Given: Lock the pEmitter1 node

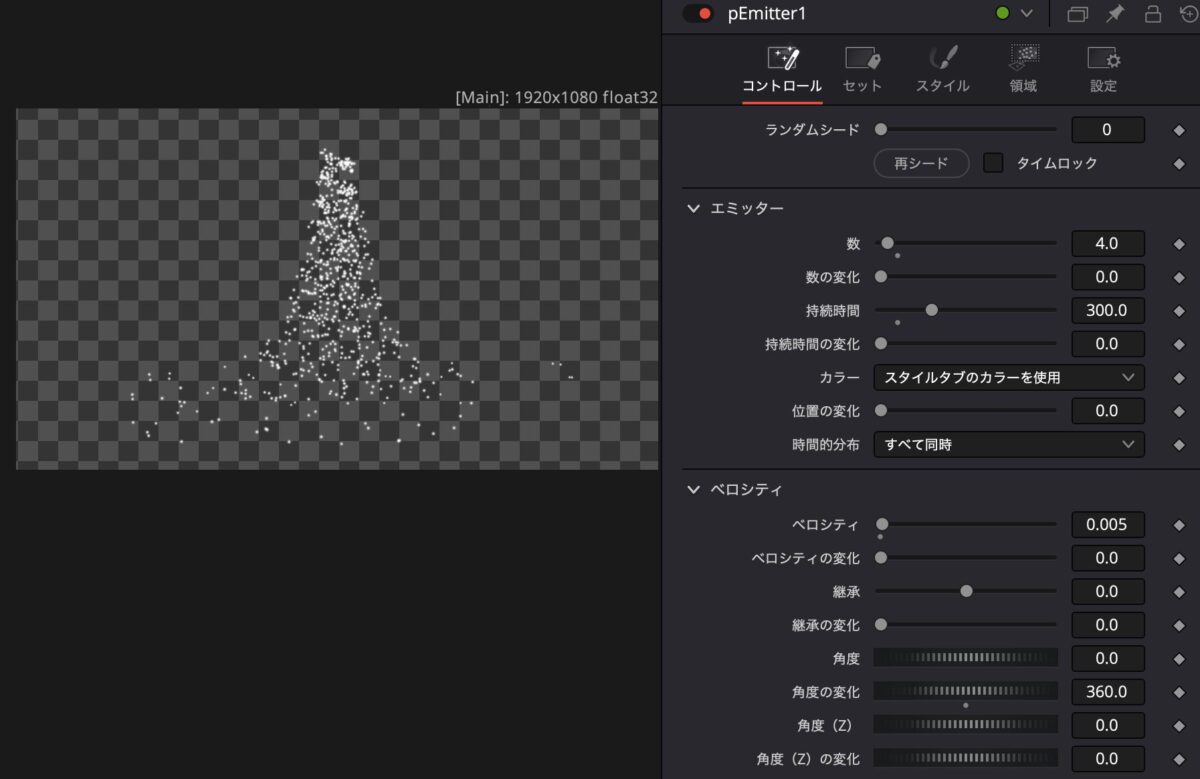Looking at the screenshot, I should (x=1153, y=14).
